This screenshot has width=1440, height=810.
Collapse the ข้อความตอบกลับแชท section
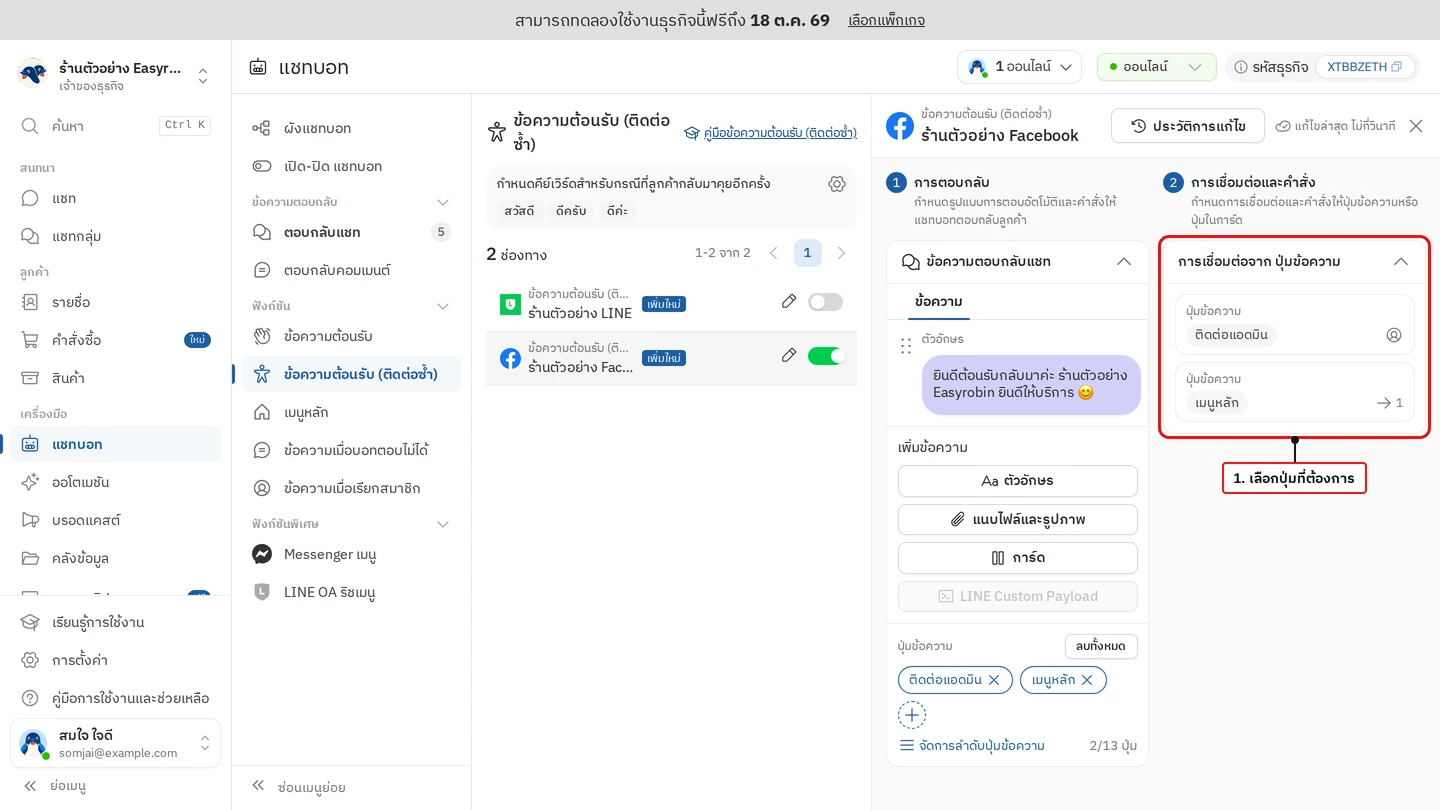1124,262
